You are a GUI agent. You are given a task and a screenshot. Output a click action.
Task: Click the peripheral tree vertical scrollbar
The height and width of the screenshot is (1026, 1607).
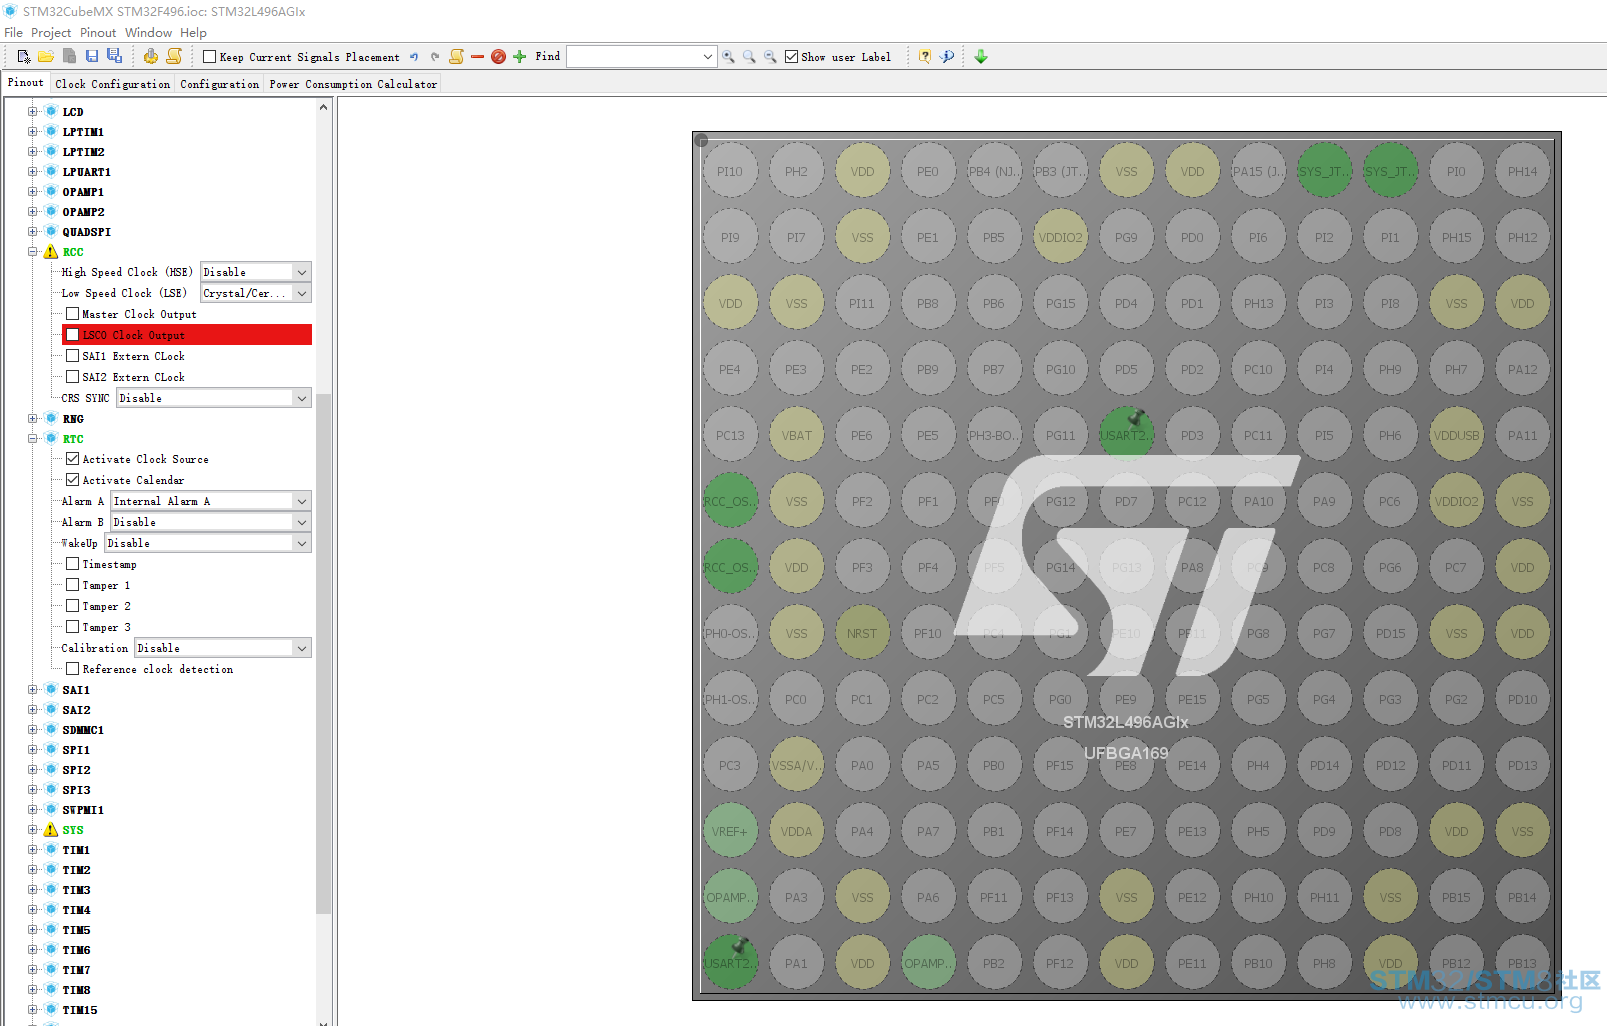click(323, 654)
